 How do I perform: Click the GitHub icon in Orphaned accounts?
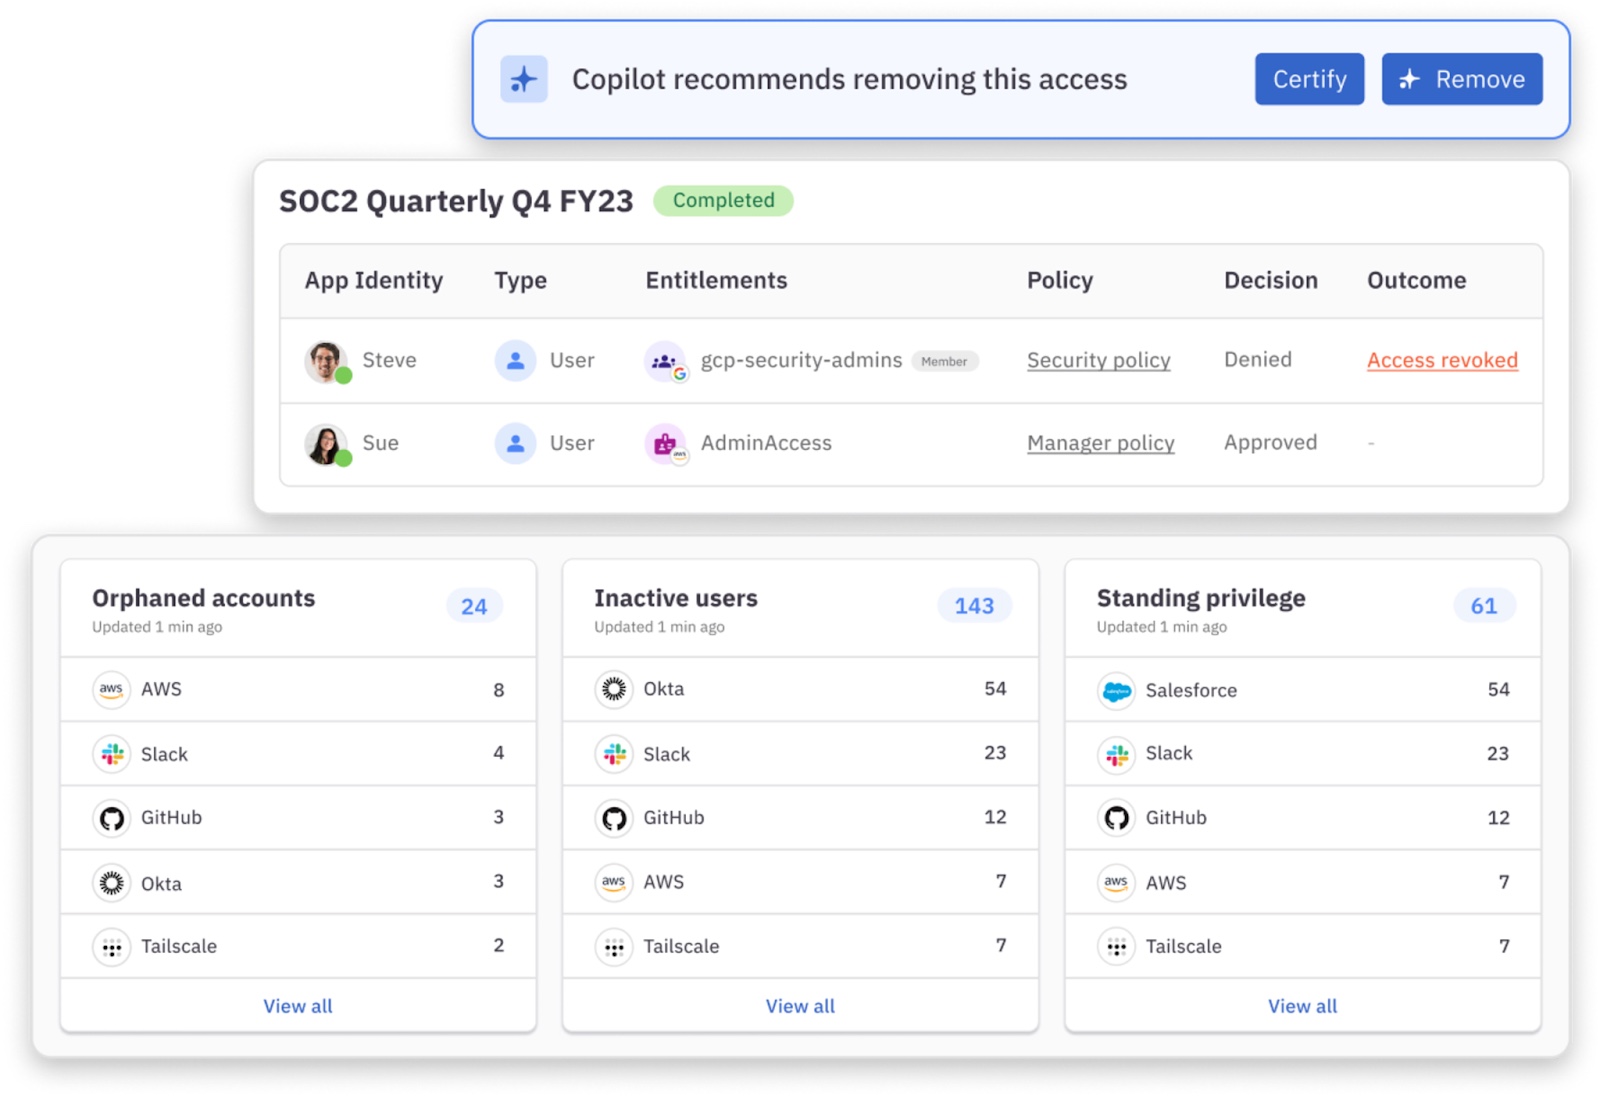point(111,818)
